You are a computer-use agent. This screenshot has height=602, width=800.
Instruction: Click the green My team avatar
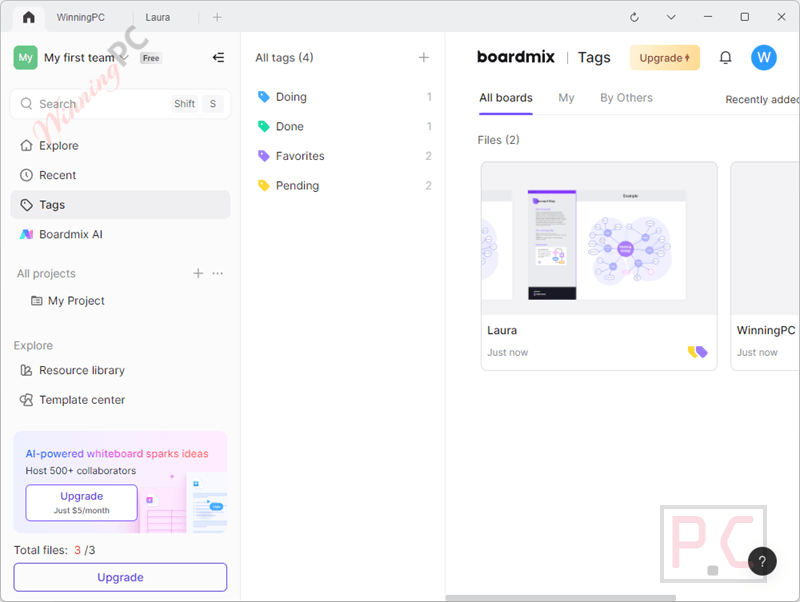click(26, 58)
